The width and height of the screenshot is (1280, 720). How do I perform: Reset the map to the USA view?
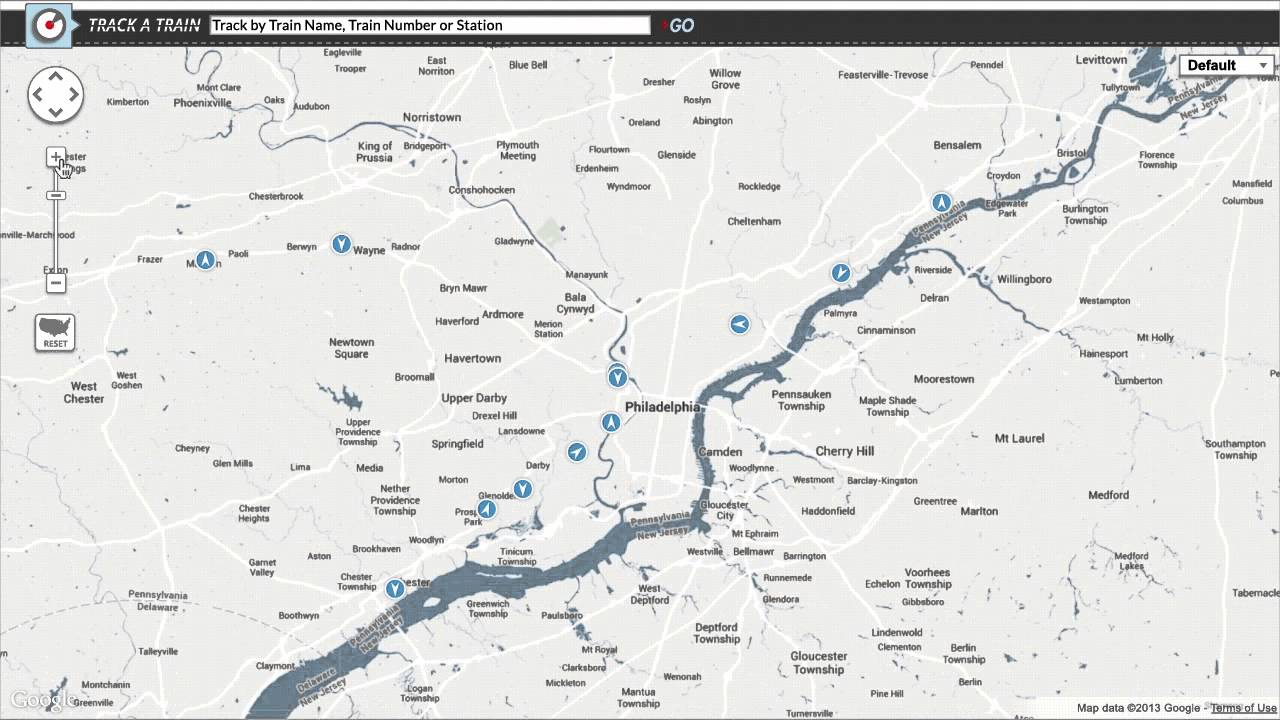point(55,332)
